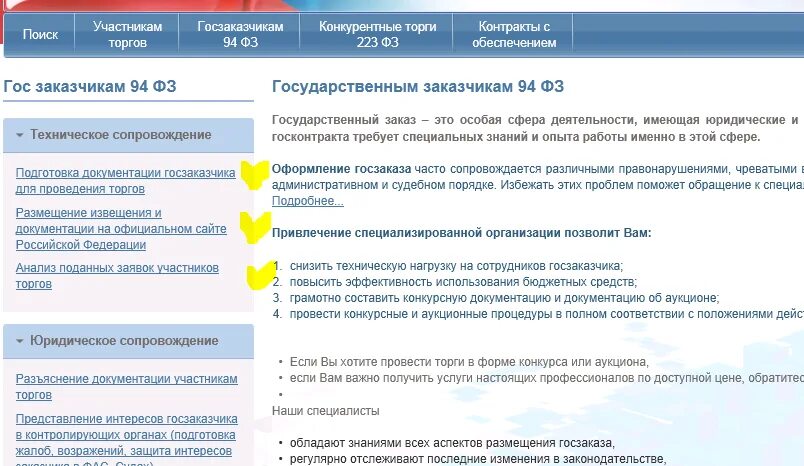Click bullet Если Вы хотите провести торги
This screenshot has height=466, width=804.
(x=469, y=362)
